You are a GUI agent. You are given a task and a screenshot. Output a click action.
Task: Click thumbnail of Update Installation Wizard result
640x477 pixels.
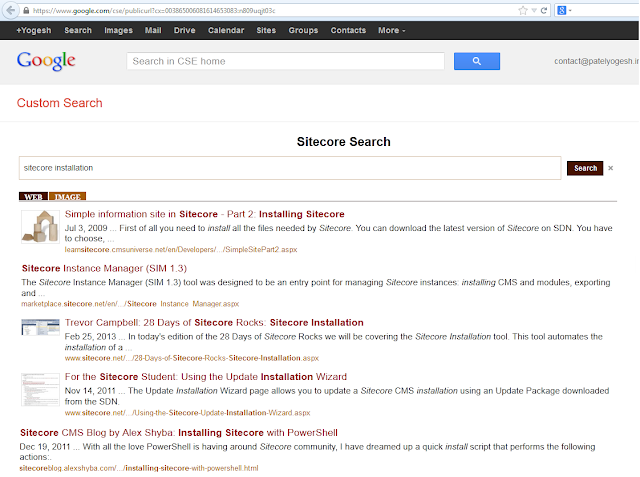click(x=40, y=389)
